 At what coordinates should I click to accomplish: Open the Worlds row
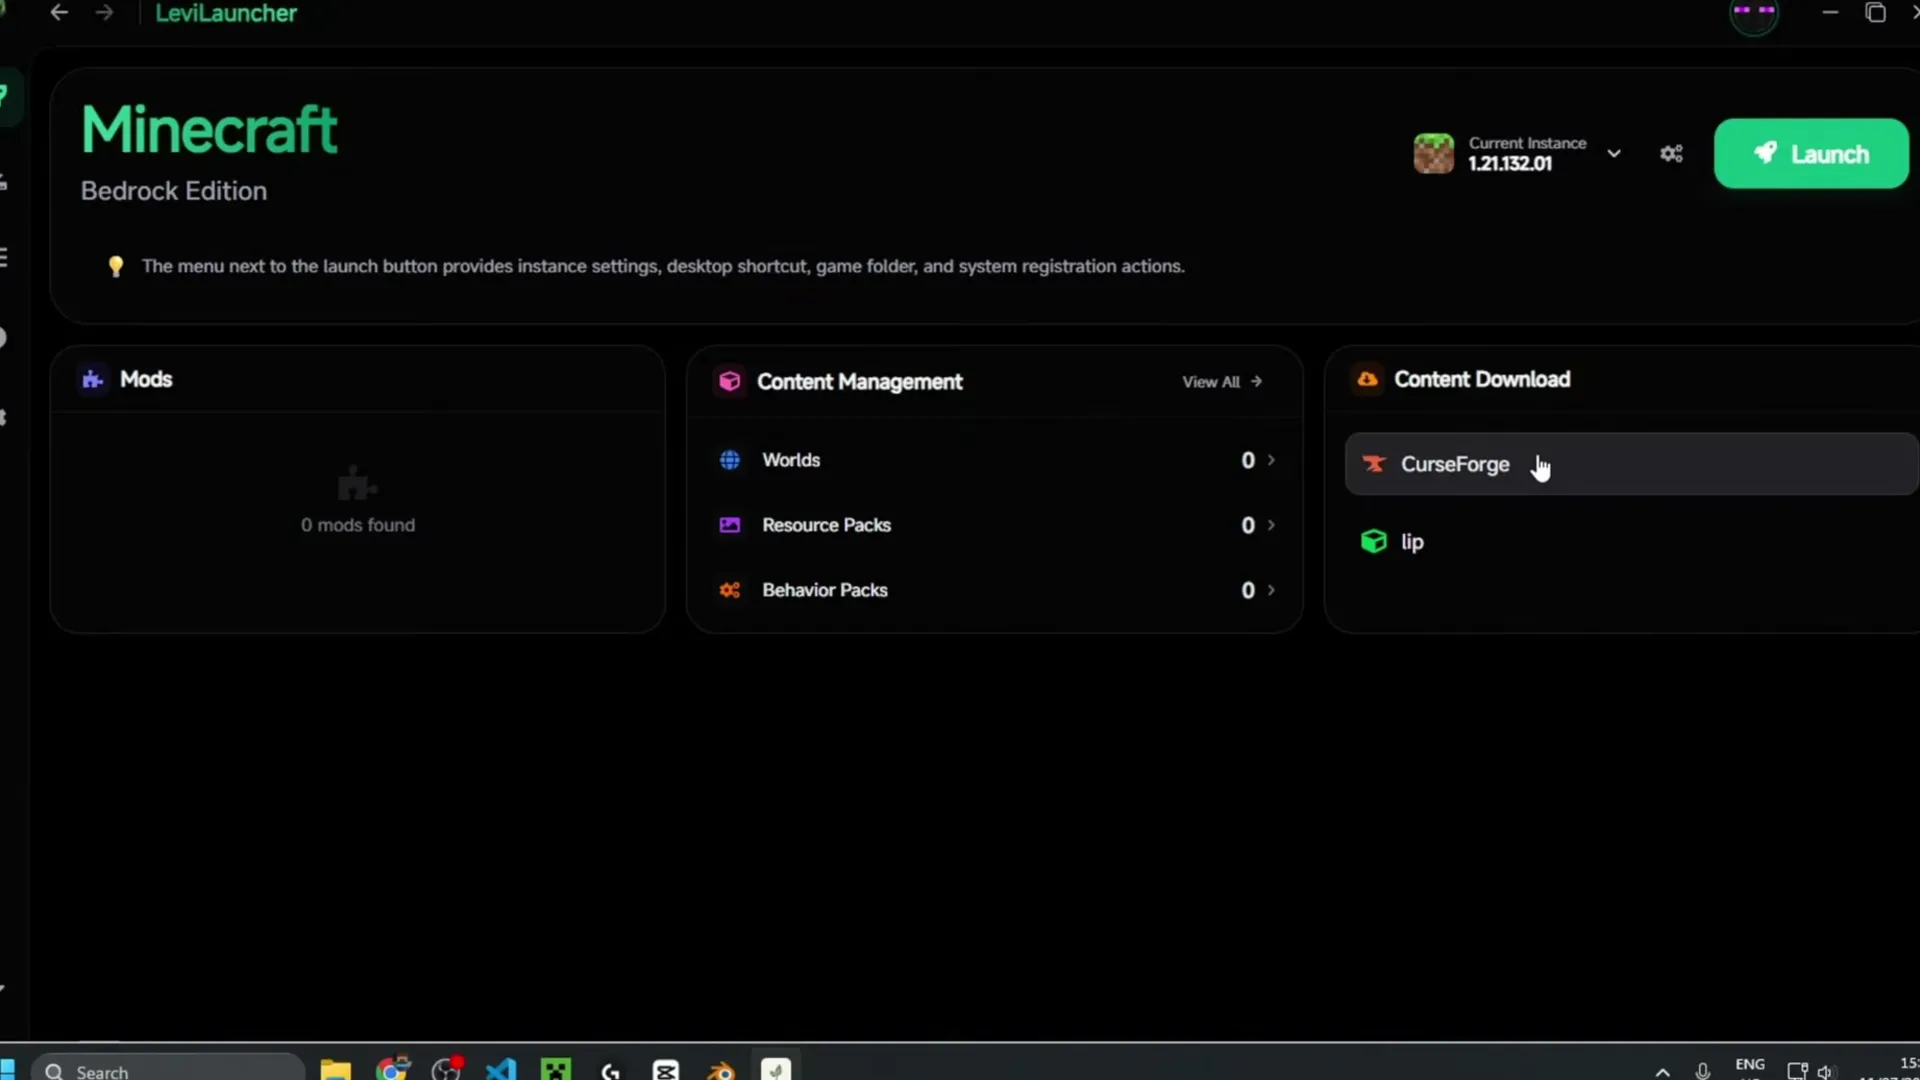tap(996, 460)
